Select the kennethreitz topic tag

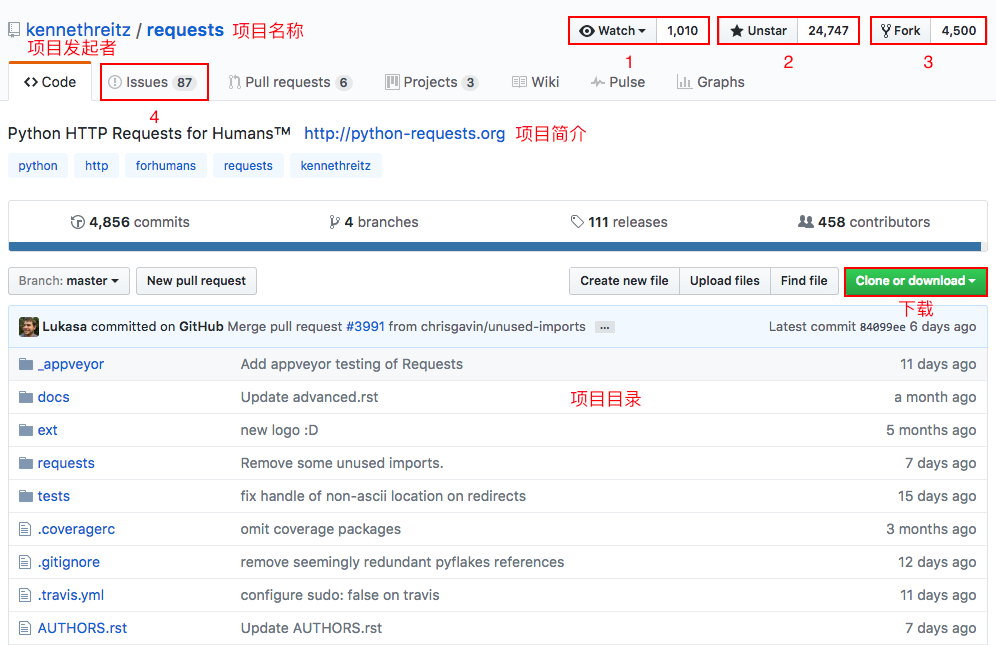pyautogui.click(x=335, y=165)
